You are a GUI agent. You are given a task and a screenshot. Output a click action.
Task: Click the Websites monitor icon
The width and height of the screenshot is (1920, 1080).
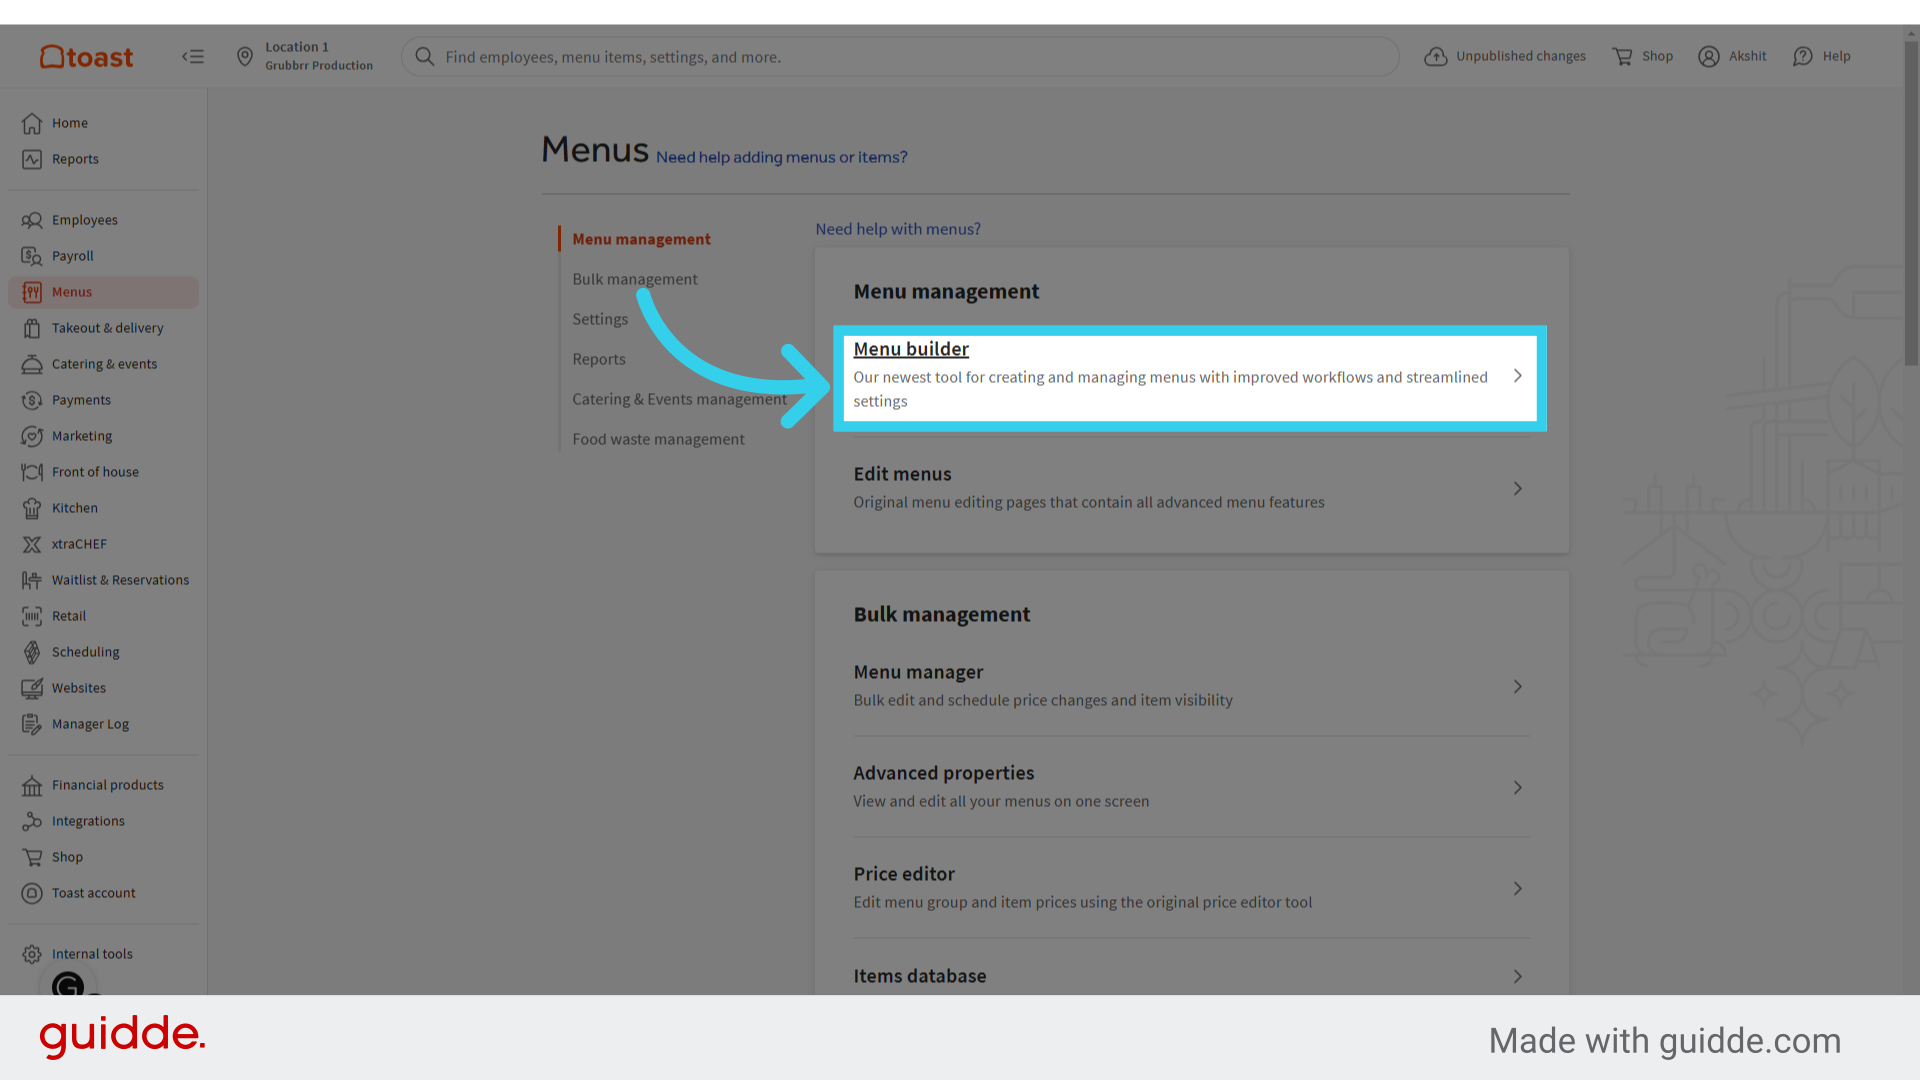click(x=32, y=688)
